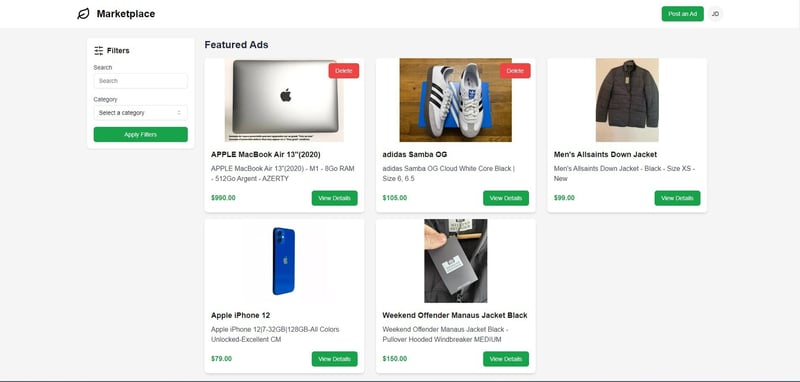
Task: Click the Filters sliders icon
Action: coord(98,50)
